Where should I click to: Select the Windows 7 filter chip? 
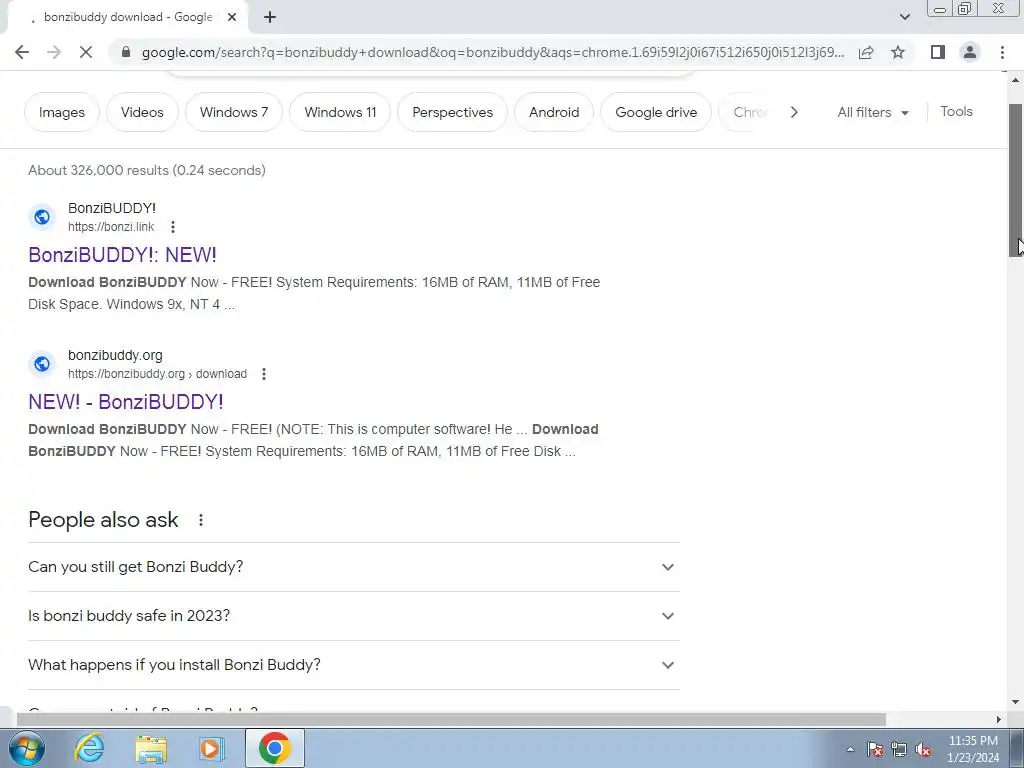pos(234,112)
